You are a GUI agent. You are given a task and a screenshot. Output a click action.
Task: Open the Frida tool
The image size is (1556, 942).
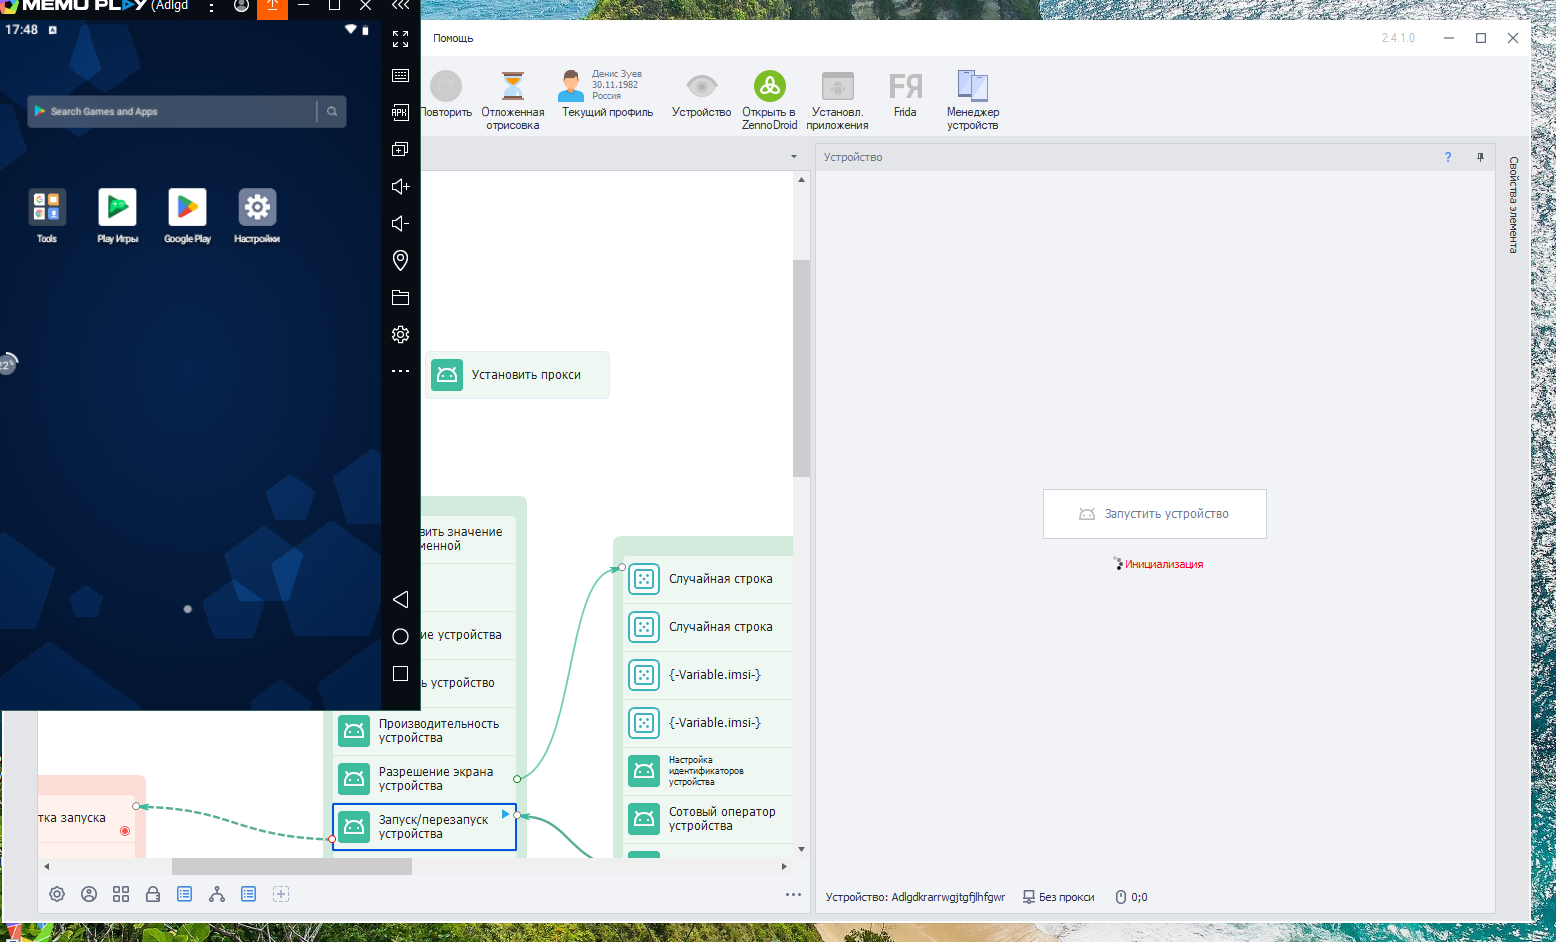click(x=905, y=96)
